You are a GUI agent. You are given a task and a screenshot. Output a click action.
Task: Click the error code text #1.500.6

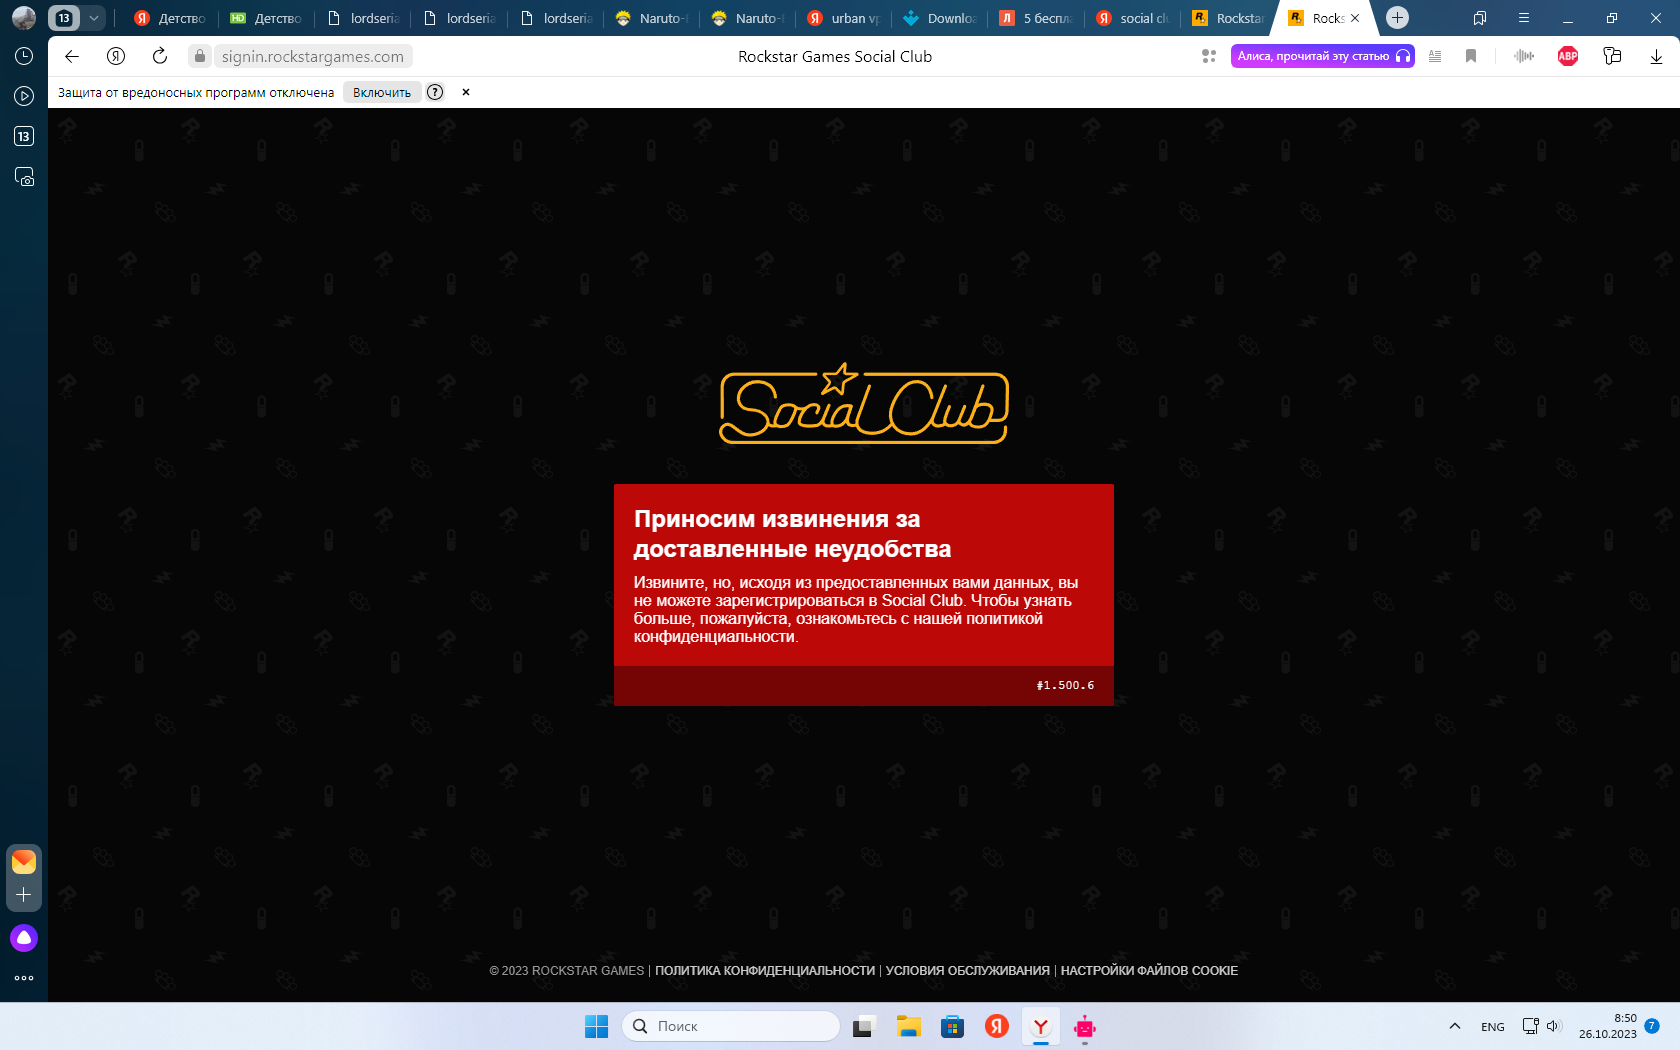click(x=1065, y=685)
